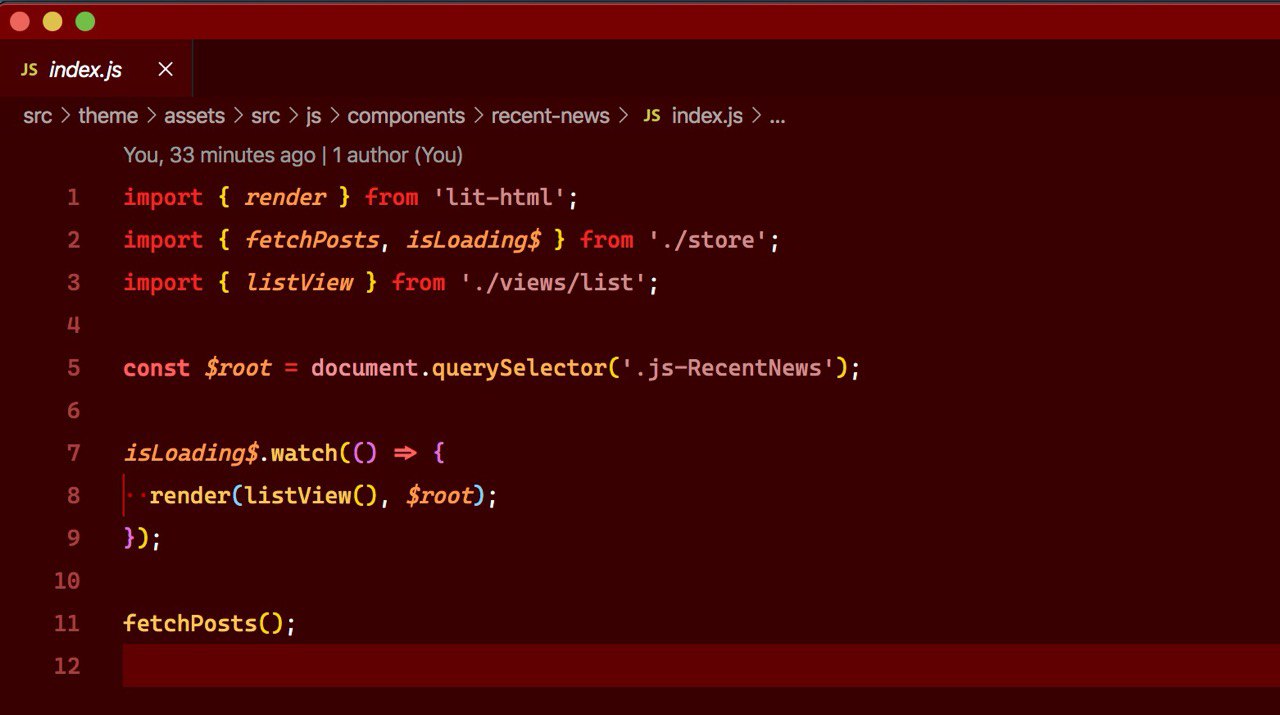The width and height of the screenshot is (1280, 715).
Task: Click line number 8 in the gutter
Action: pos(73,496)
